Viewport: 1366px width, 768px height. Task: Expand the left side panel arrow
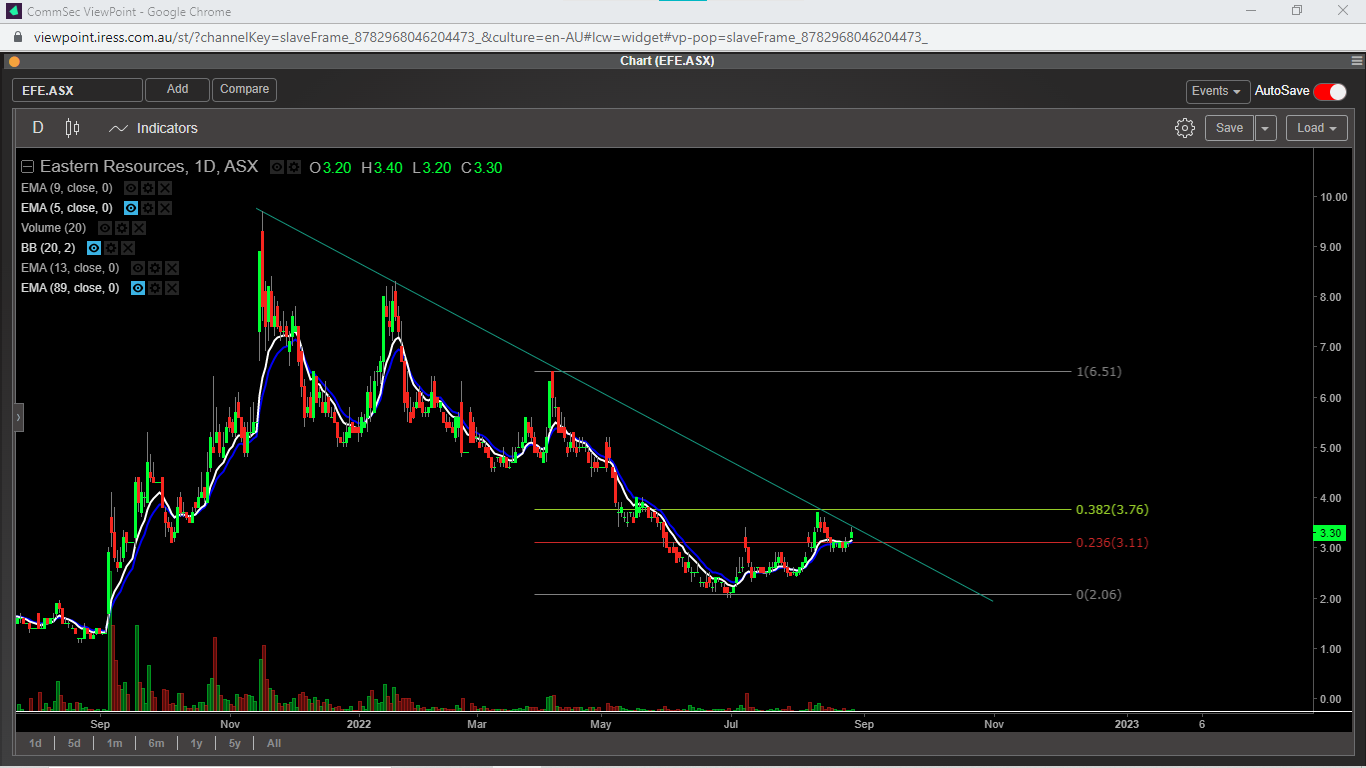tap(18, 417)
